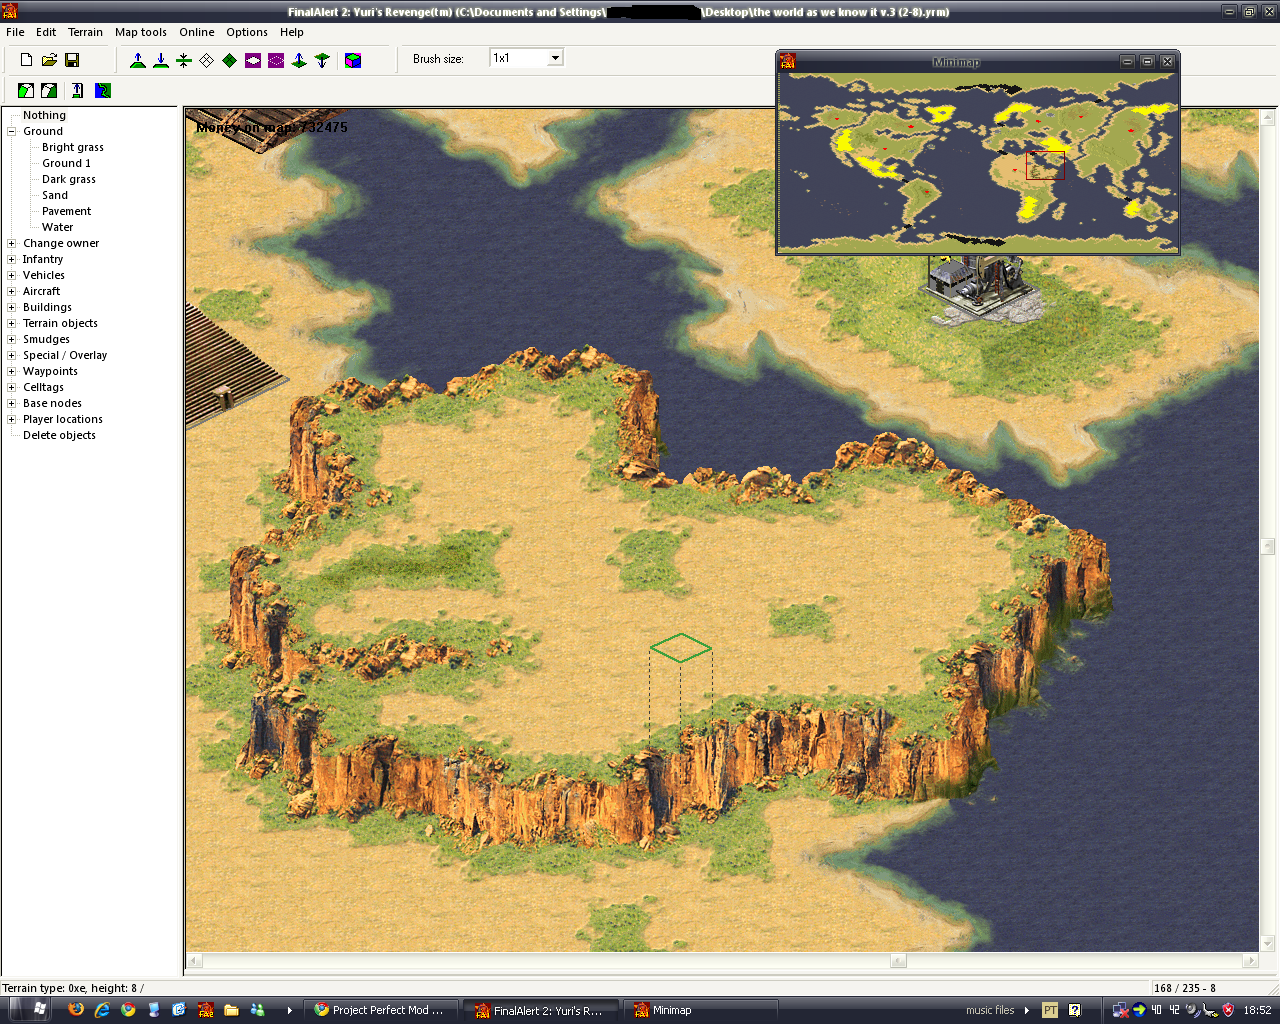Open the File menu
The width and height of the screenshot is (1280, 1024).
tap(15, 32)
